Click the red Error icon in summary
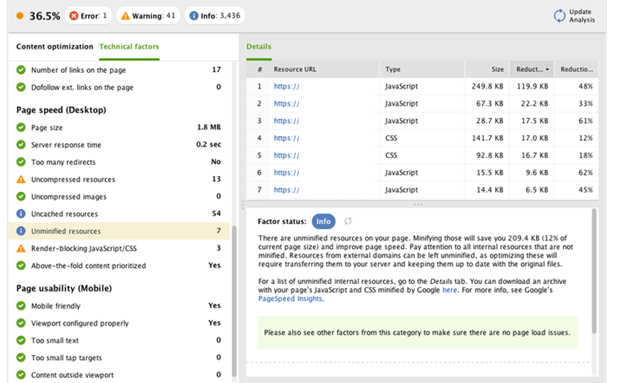618x383 pixels. [x=73, y=16]
